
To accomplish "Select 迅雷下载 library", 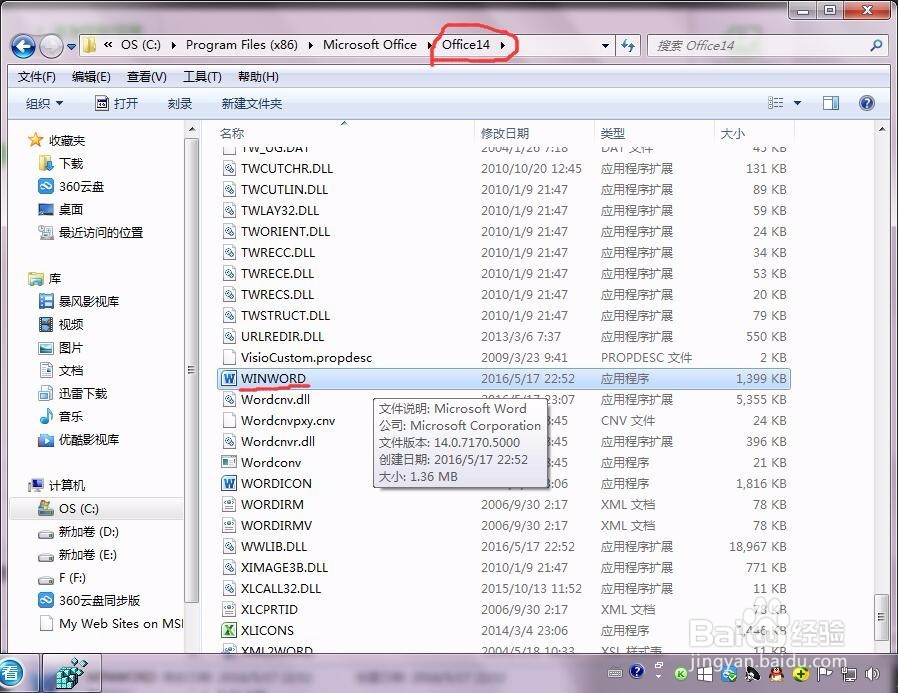I will (82, 393).
